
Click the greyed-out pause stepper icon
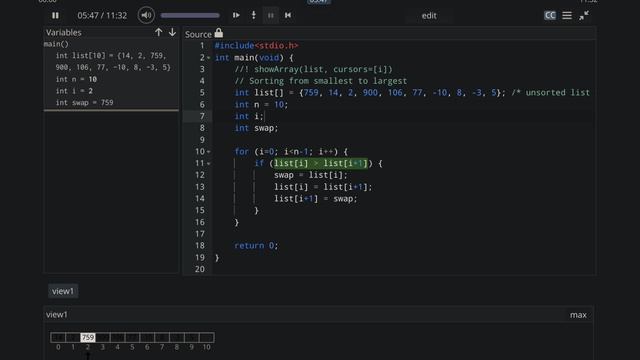point(271,16)
